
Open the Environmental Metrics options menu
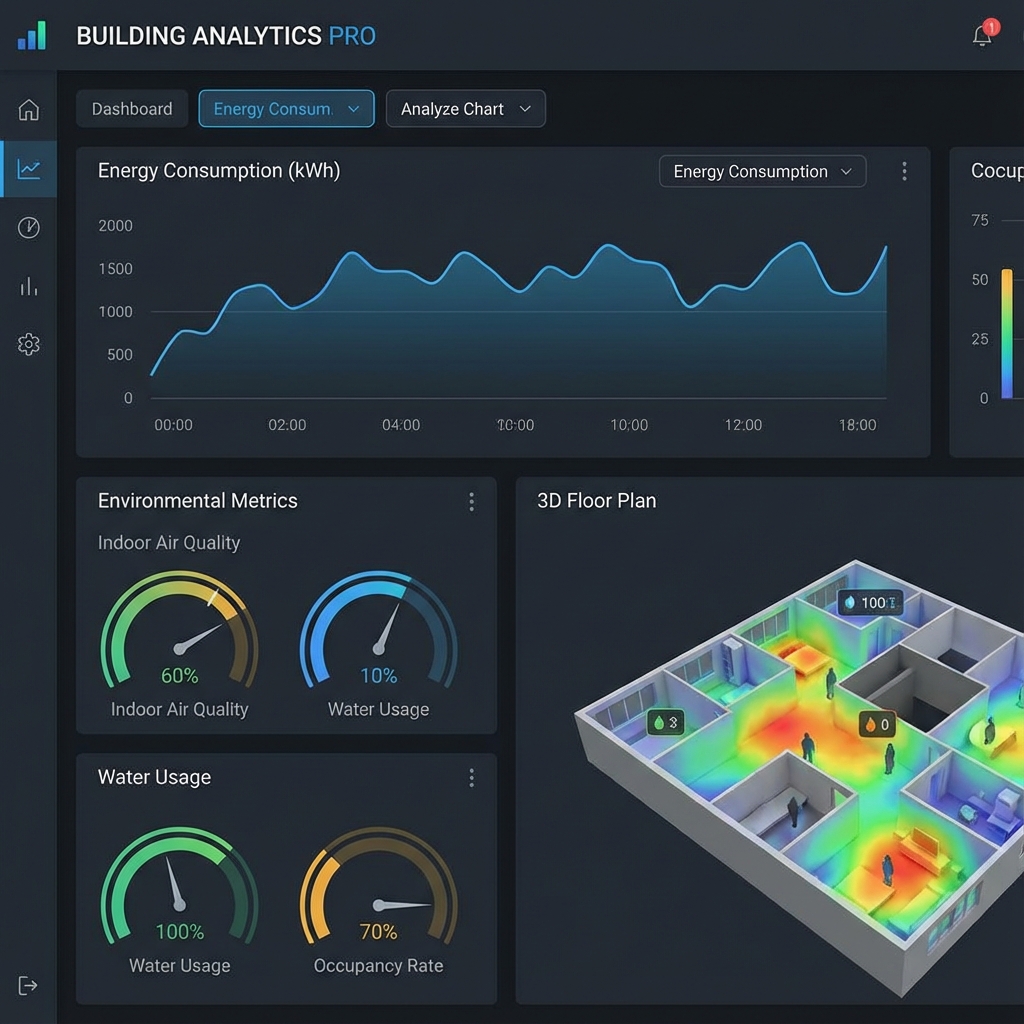pos(471,502)
